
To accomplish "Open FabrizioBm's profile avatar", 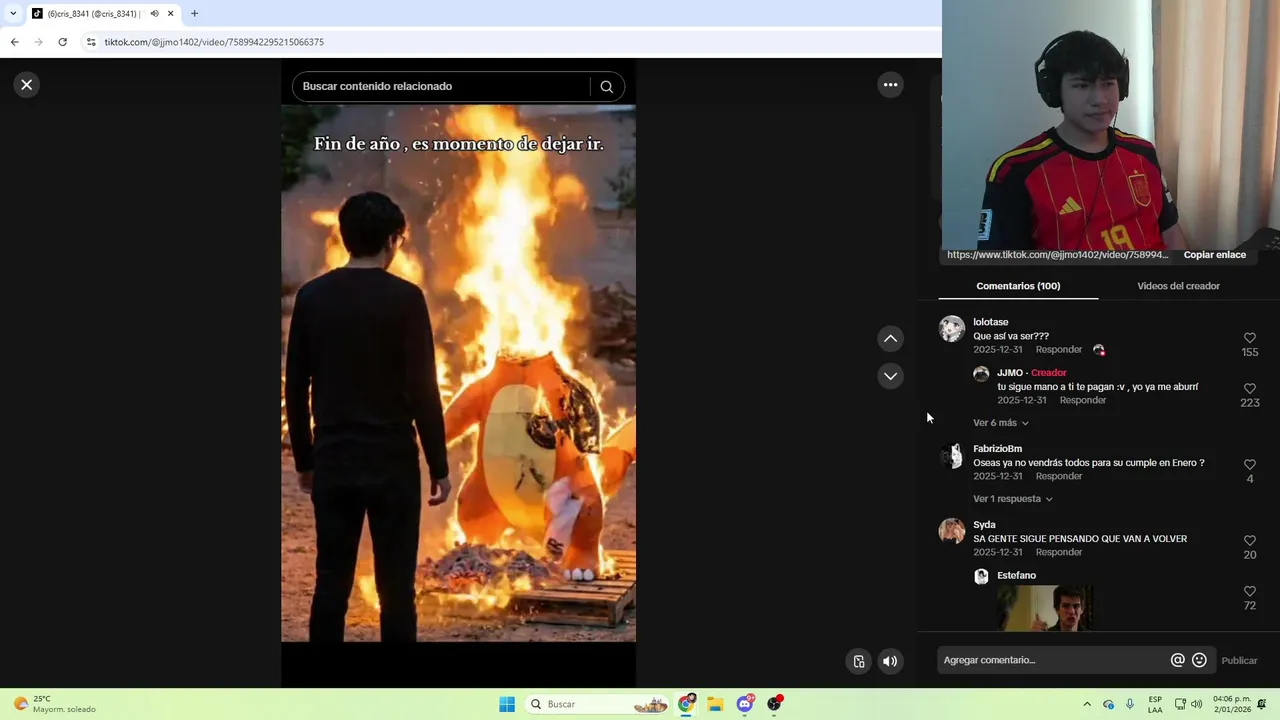I will point(952,456).
